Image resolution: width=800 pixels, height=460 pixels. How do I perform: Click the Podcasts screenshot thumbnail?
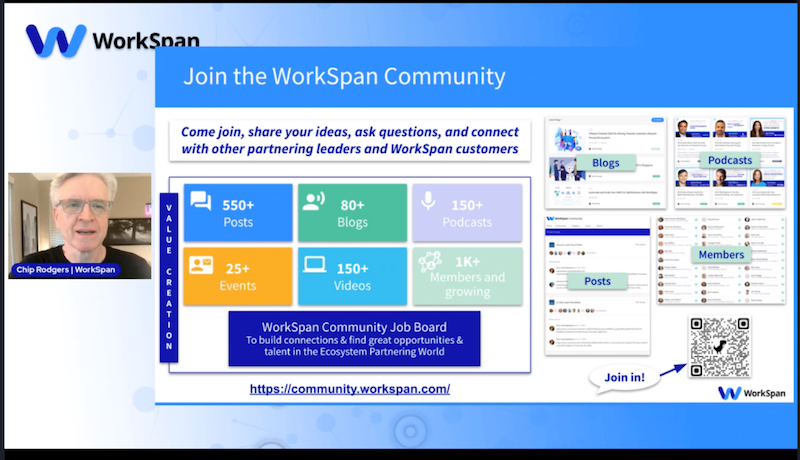pyautogui.click(x=730, y=163)
